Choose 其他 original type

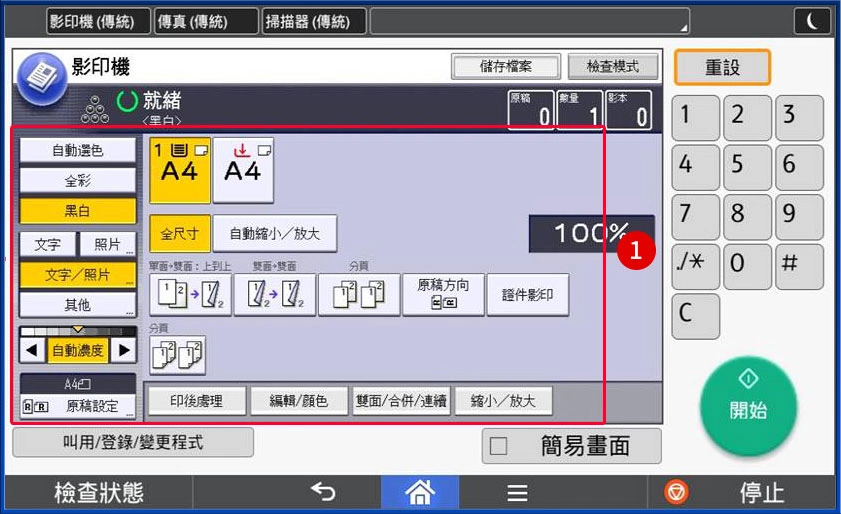coord(78,305)
